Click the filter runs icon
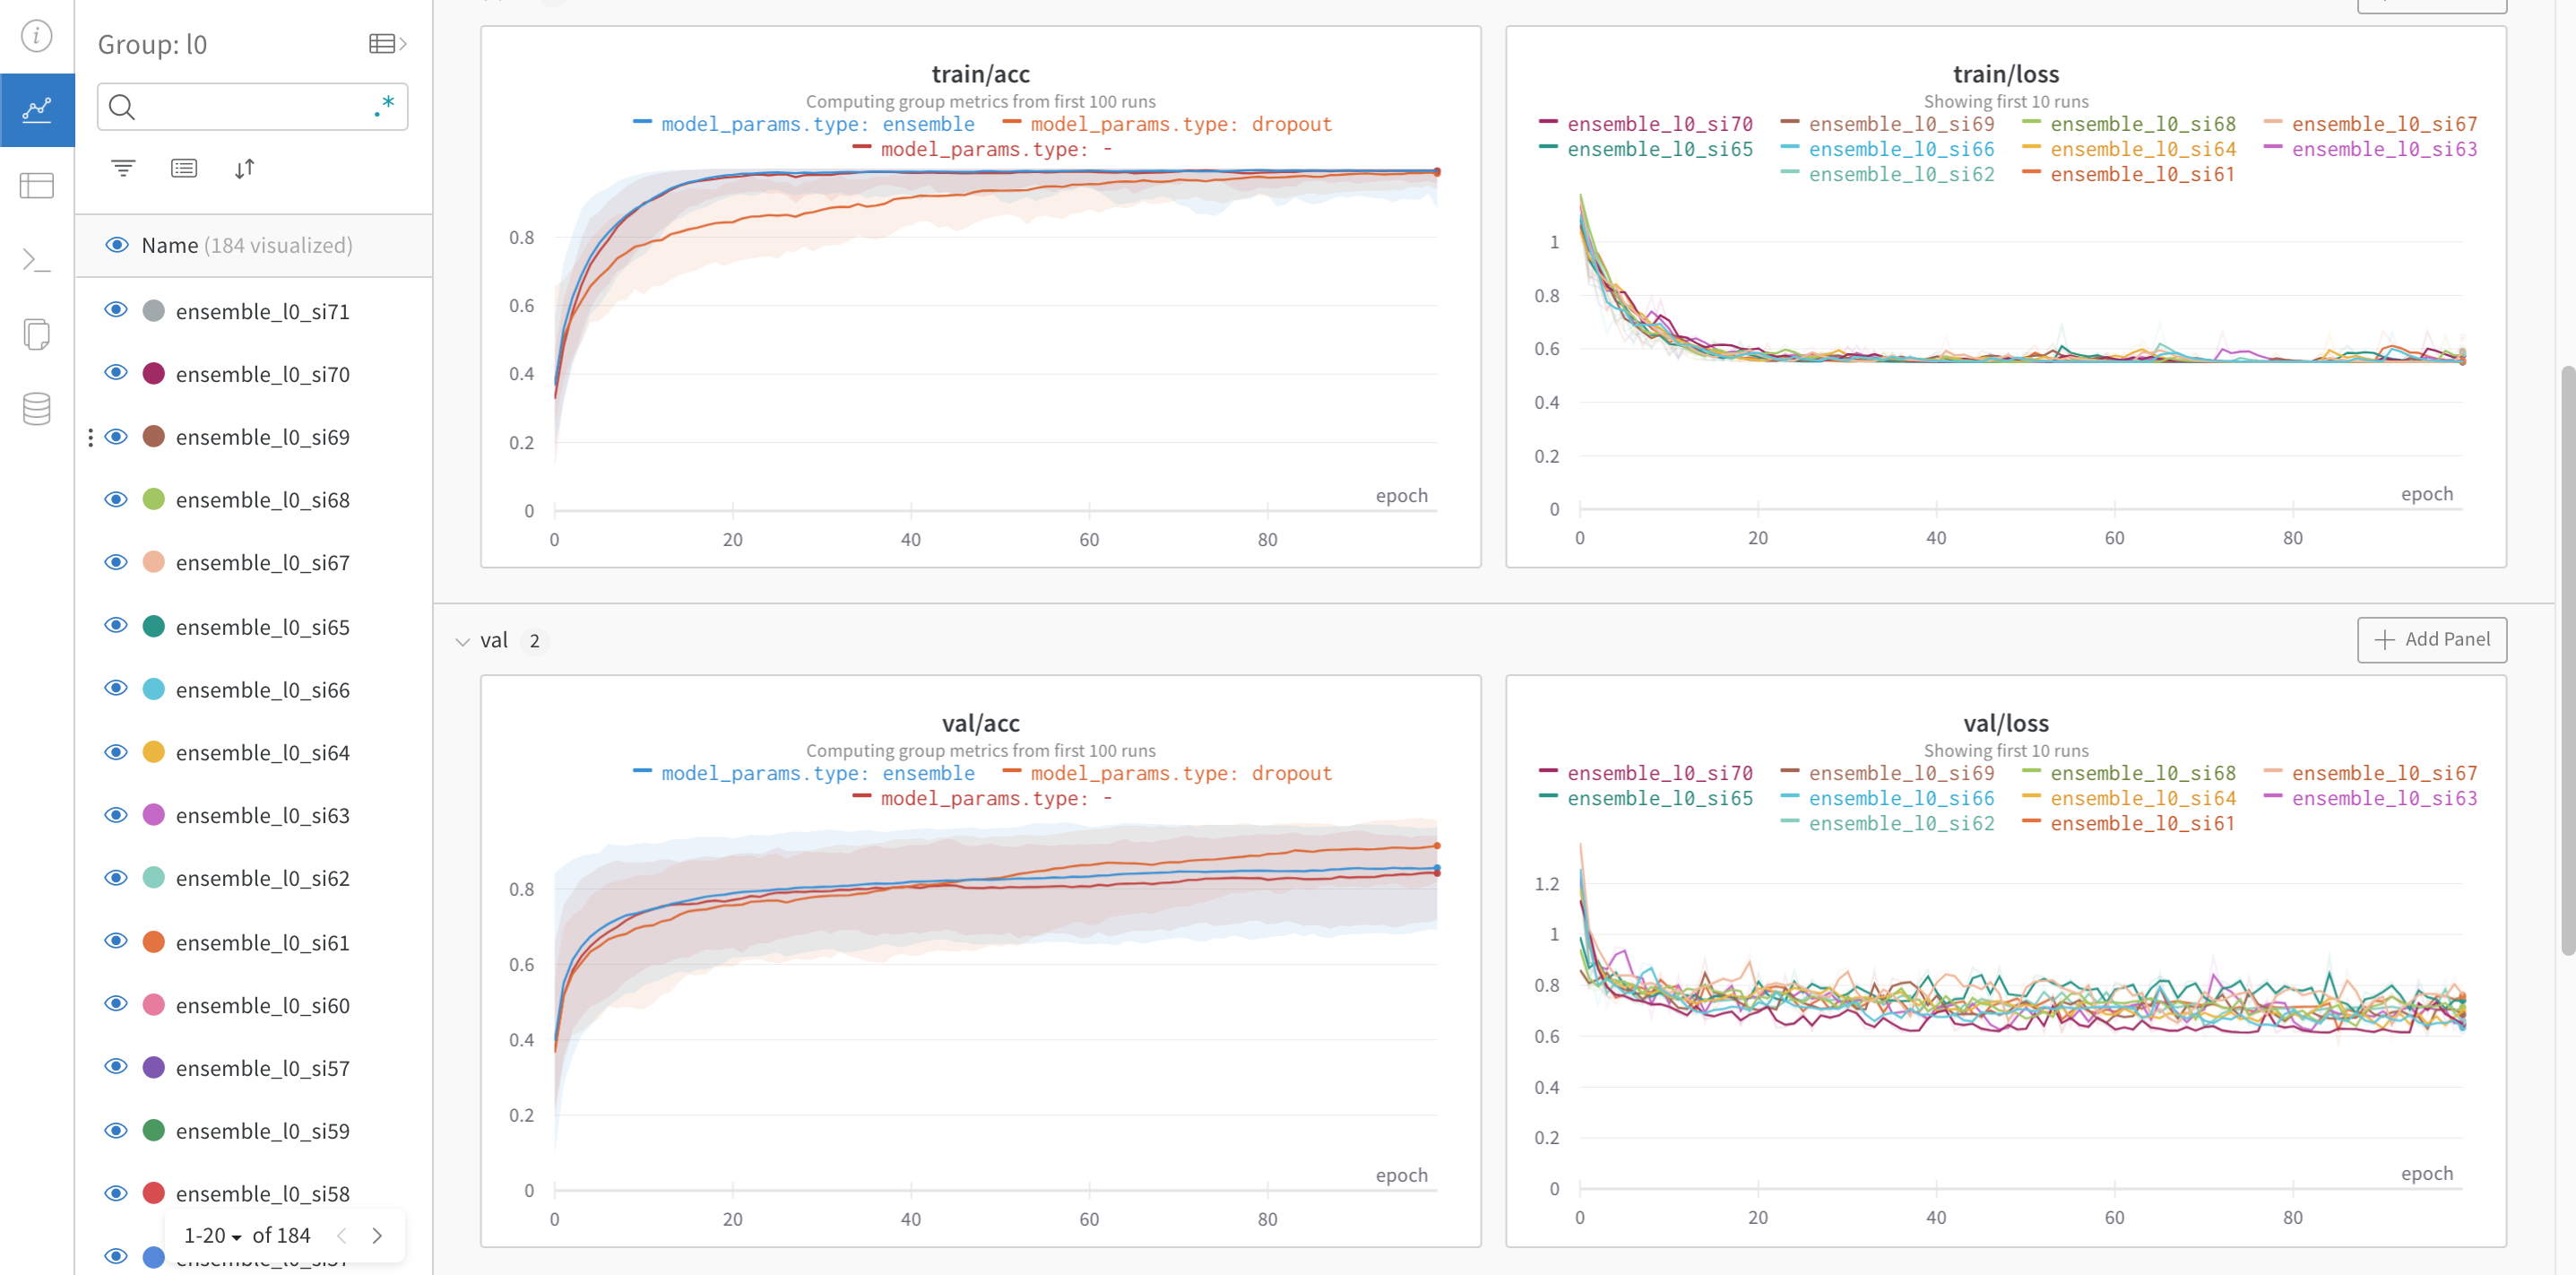Image resolution: width=2576 pixels, height=1275 pixels. (x=123, y=168)
